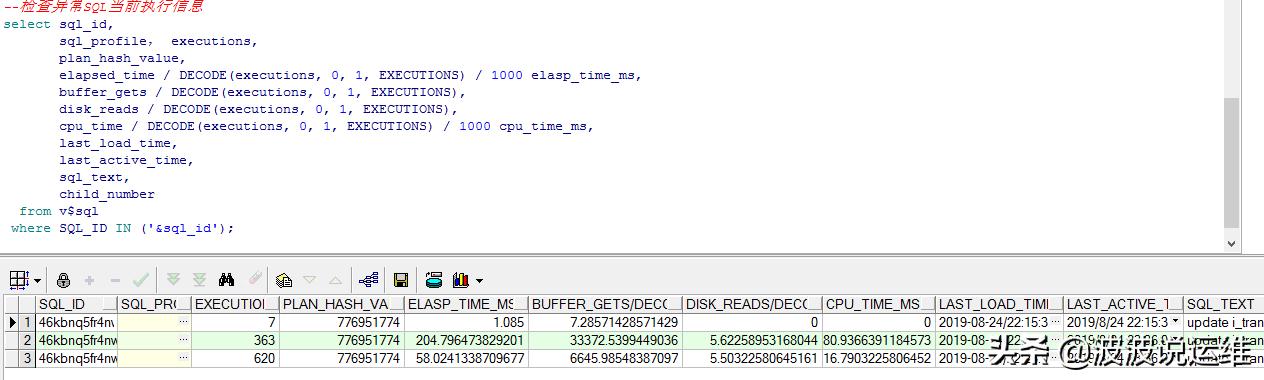Click the LAST_LOAD_TIME column header
Screen dimensions: 1264x380
click(x=999, y=304)
